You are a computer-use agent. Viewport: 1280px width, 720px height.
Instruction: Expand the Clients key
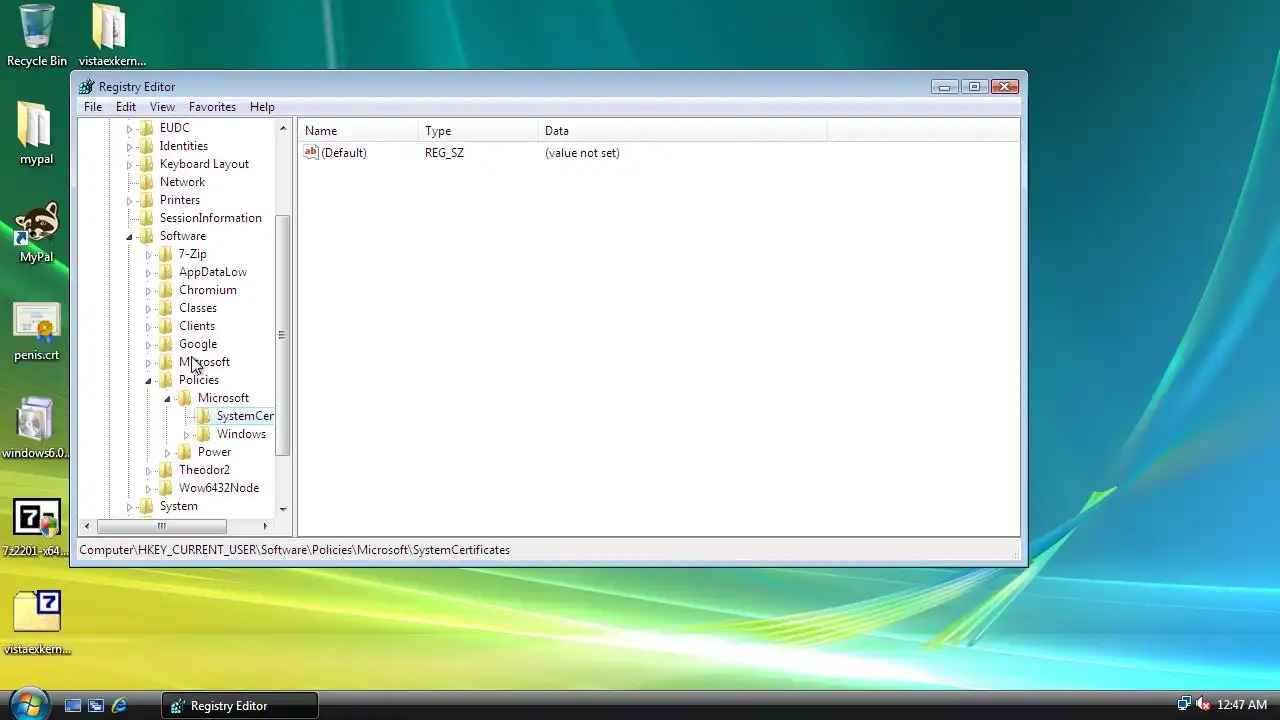148,326
